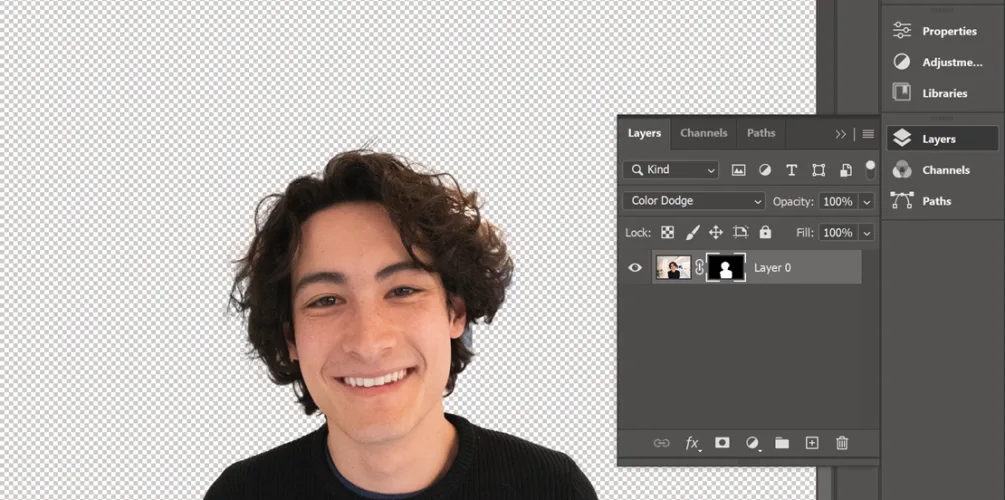Click the Add layer style fx icon
The image size is (1005, 500).
(x=692, y=443)
